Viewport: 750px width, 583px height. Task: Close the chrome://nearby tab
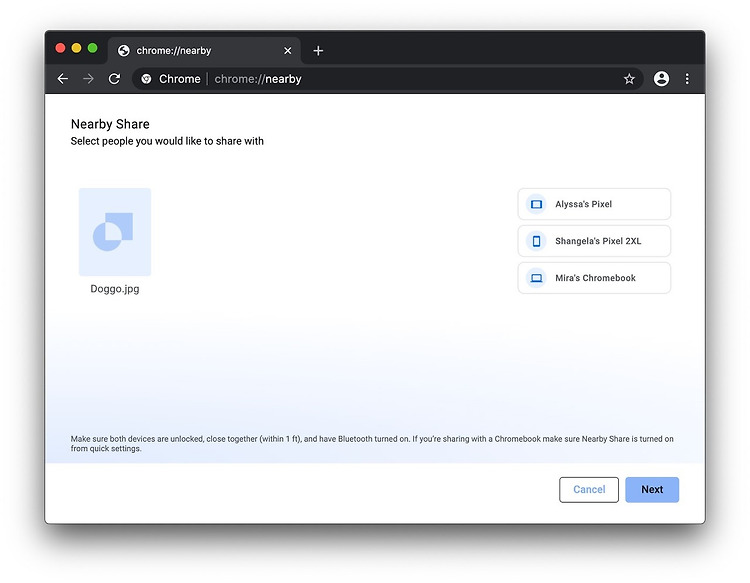pos(287,51)
